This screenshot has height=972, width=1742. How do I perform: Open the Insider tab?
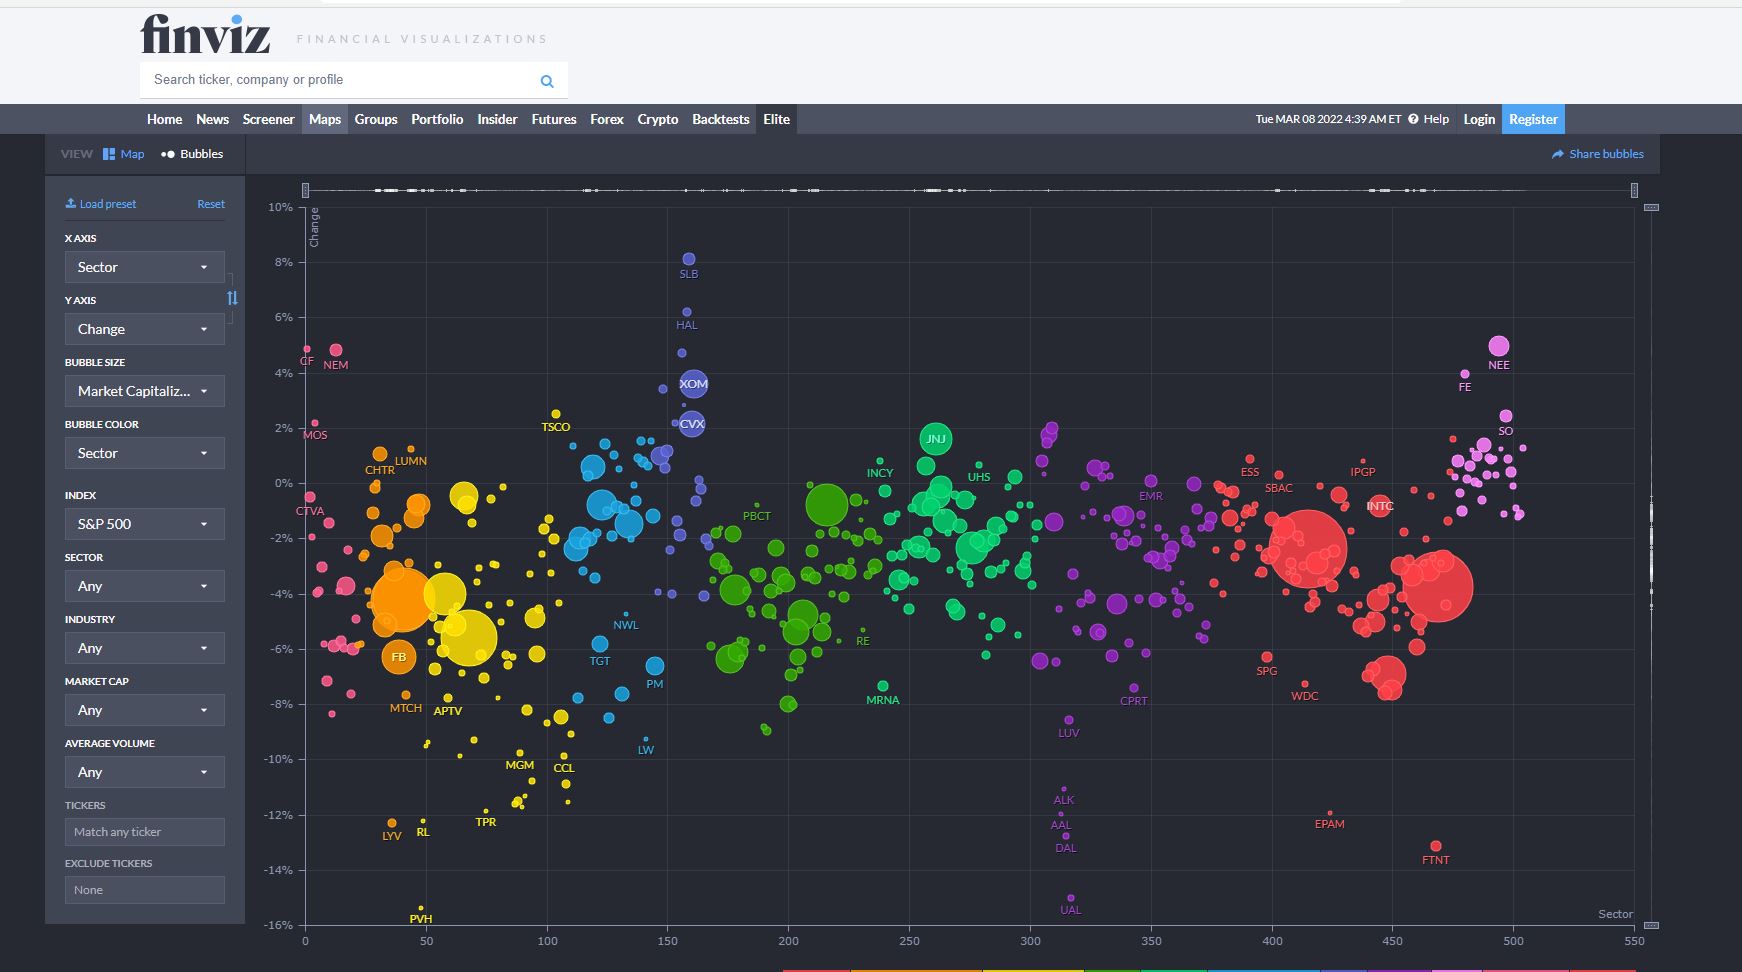click(x=497, y=119)
